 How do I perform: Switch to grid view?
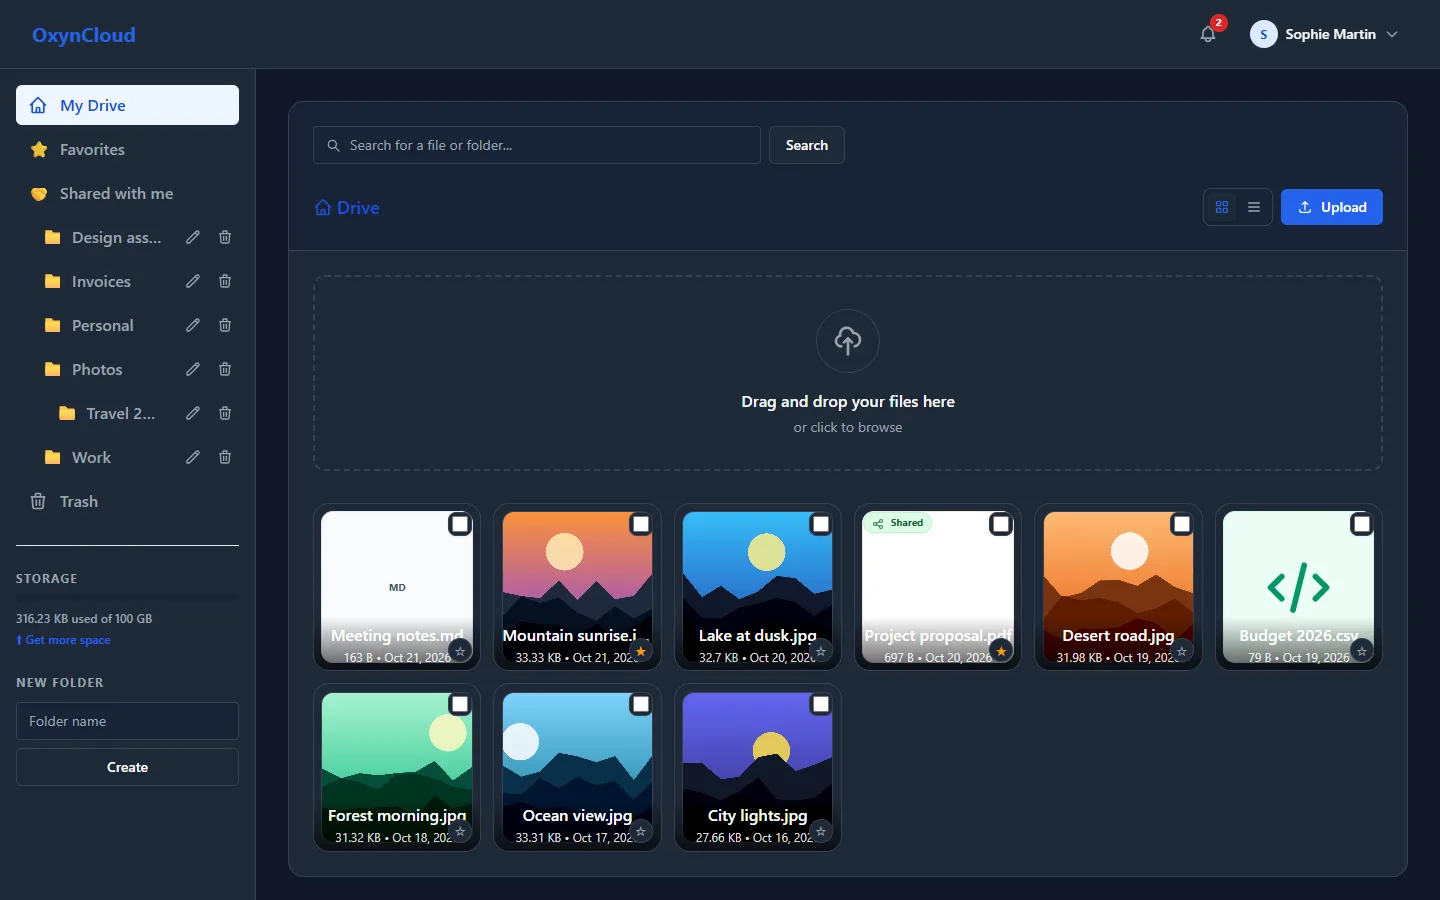1222,207
